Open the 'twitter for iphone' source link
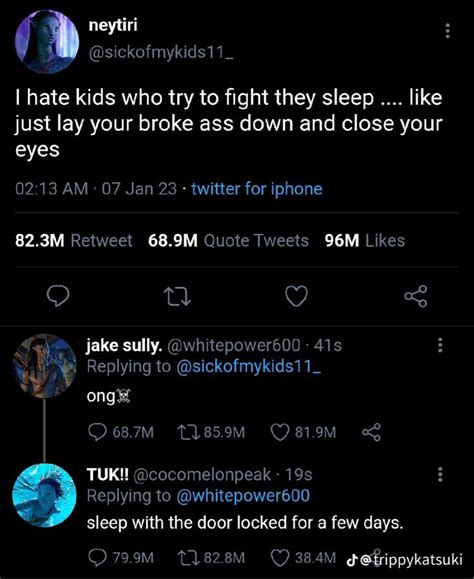 click(257, 189)
